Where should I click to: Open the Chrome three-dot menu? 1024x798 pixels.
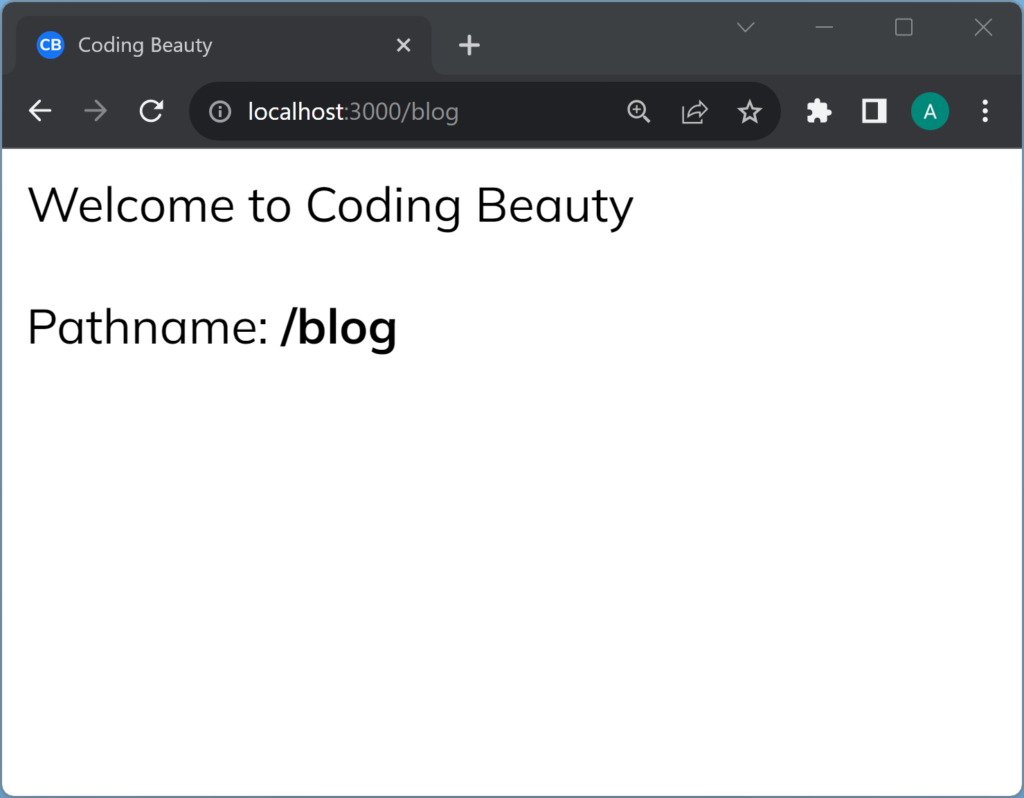pyautogui.click(x=985, y=112)
